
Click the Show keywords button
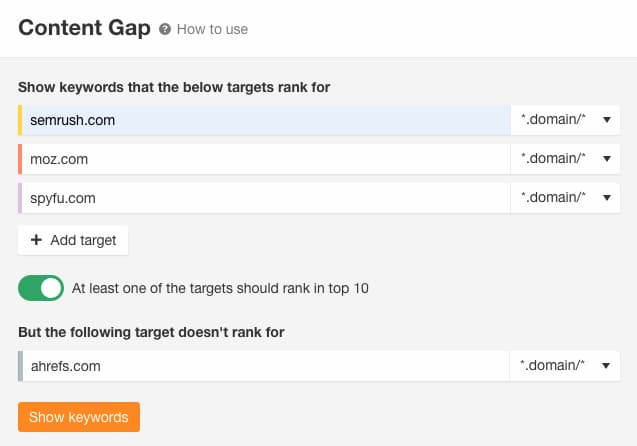(x=79, y=417)
